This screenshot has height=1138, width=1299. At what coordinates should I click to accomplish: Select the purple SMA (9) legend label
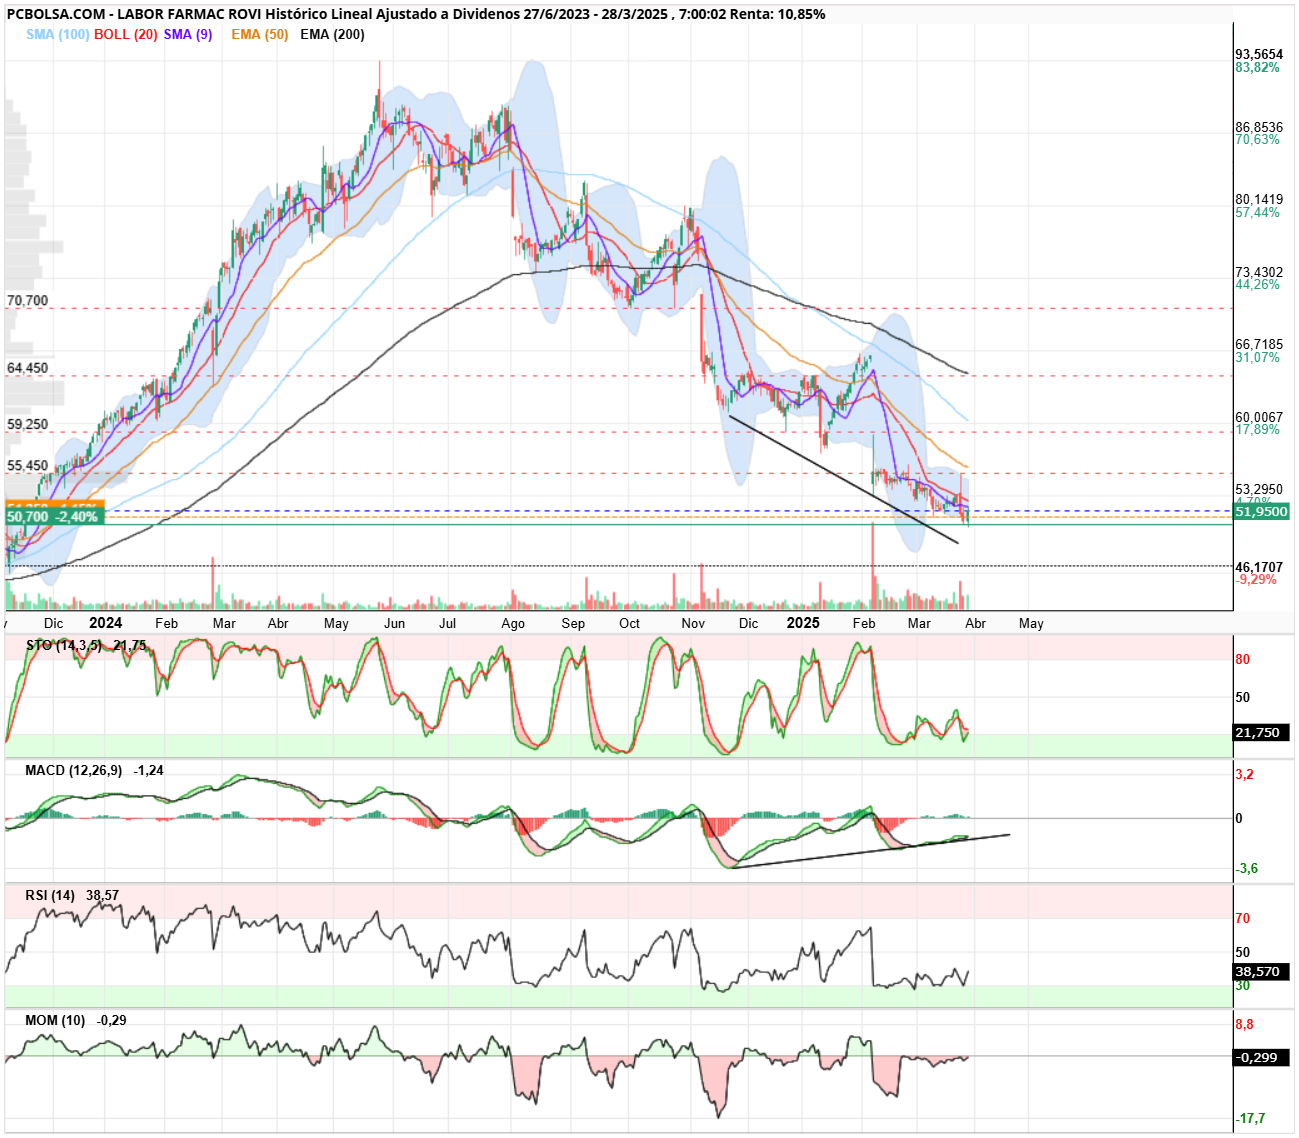pyautogui.click(x=188, y=34)
